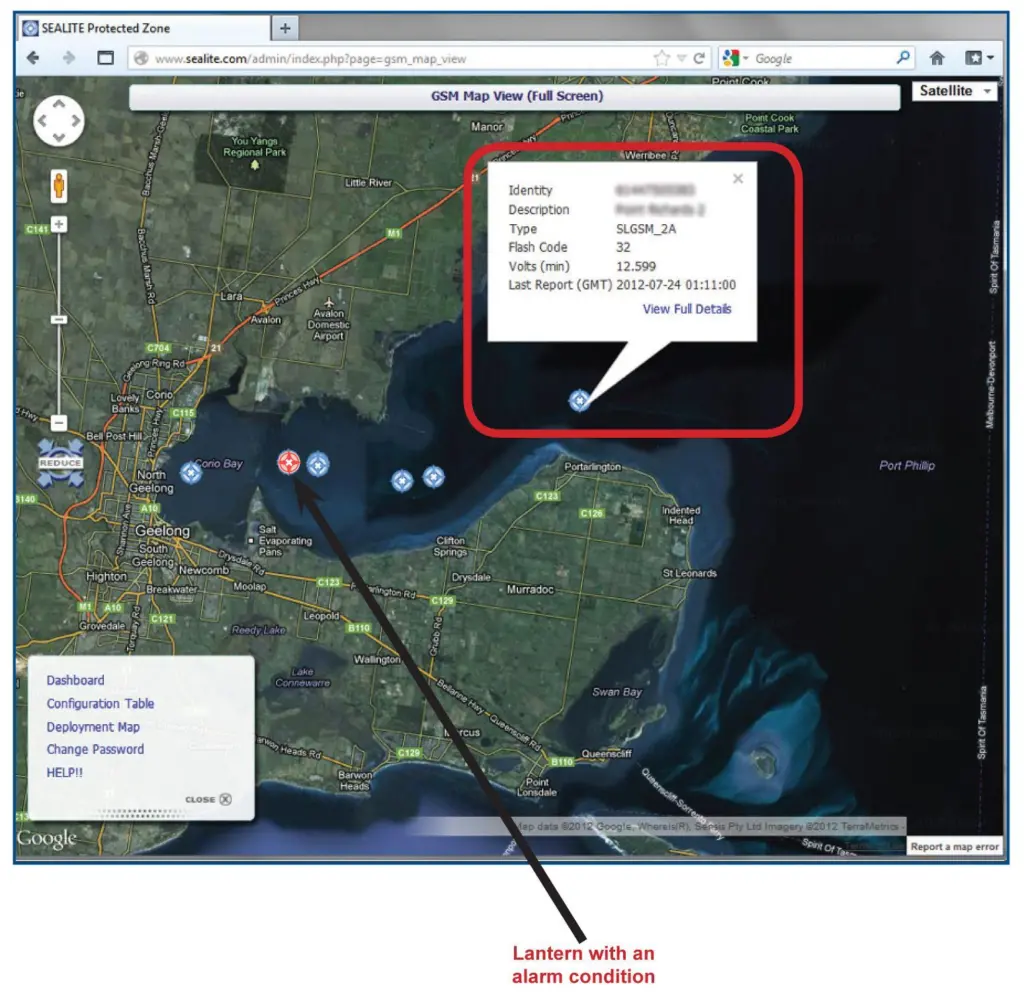Click the Volts value 12.599
The width and height of the screenshot is (1024, 998).
point(635,266)
